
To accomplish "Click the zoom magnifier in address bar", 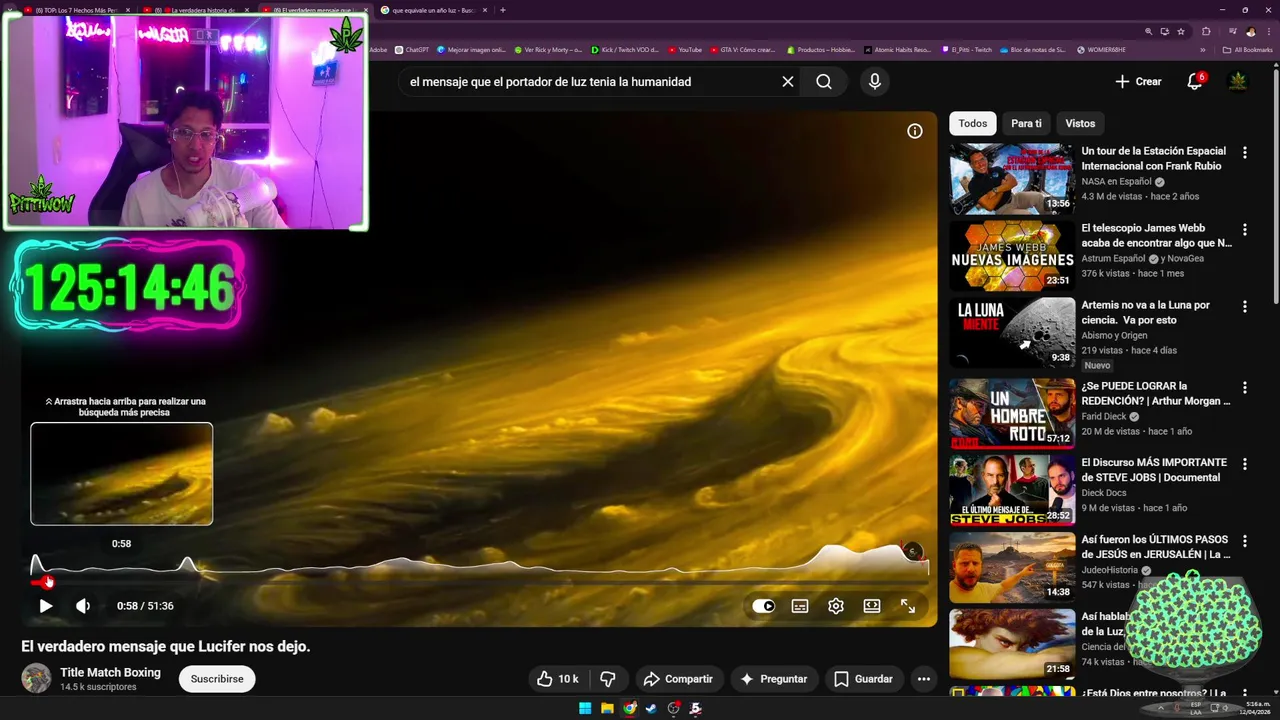I will coord(1149,31).
